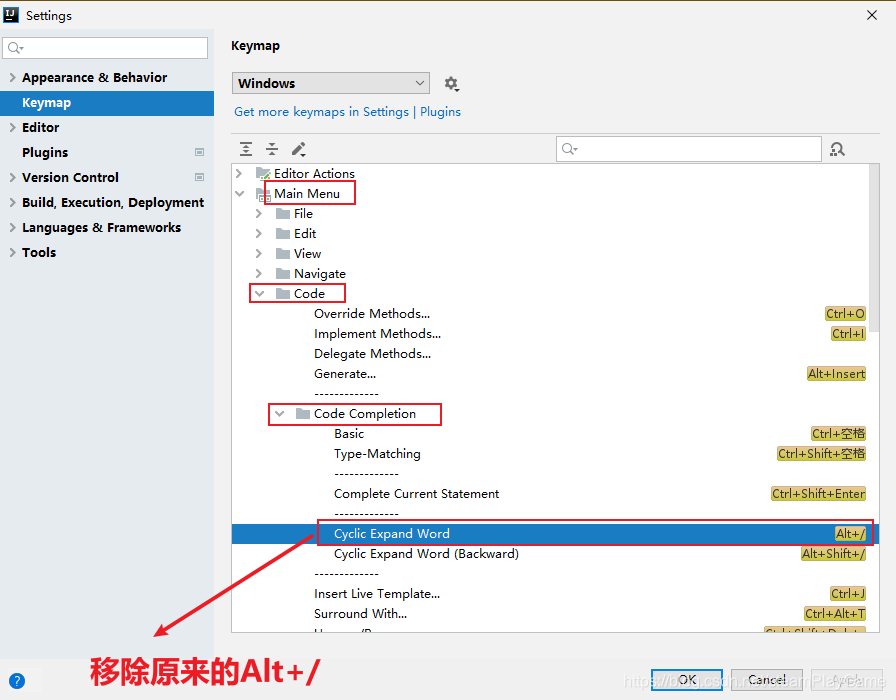Select the Override Methods... action
896x700 pixels.
pos(372,314)
